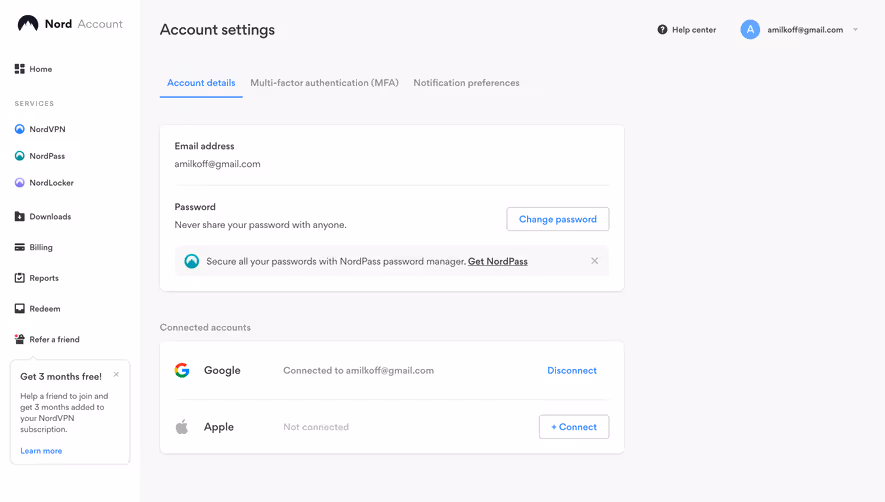885x502 pixels.
Task: Click the SERVICES sidebar label
Action: coord(34,103)
